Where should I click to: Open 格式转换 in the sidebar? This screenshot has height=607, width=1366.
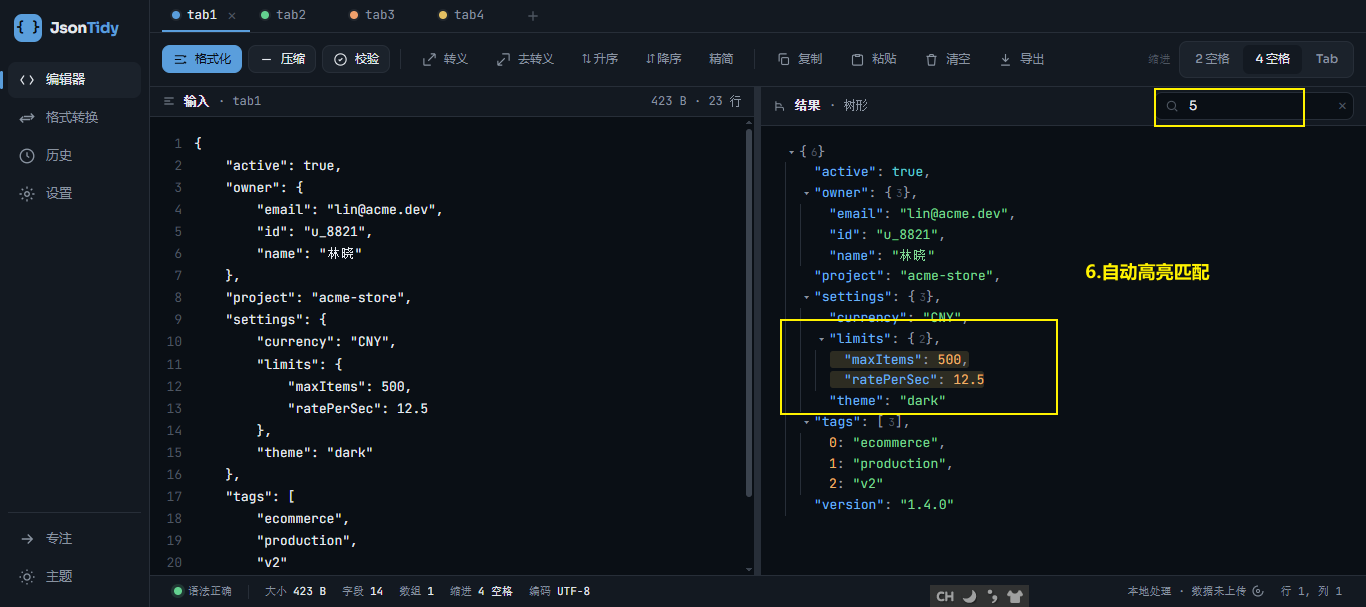tap(74, 117)
